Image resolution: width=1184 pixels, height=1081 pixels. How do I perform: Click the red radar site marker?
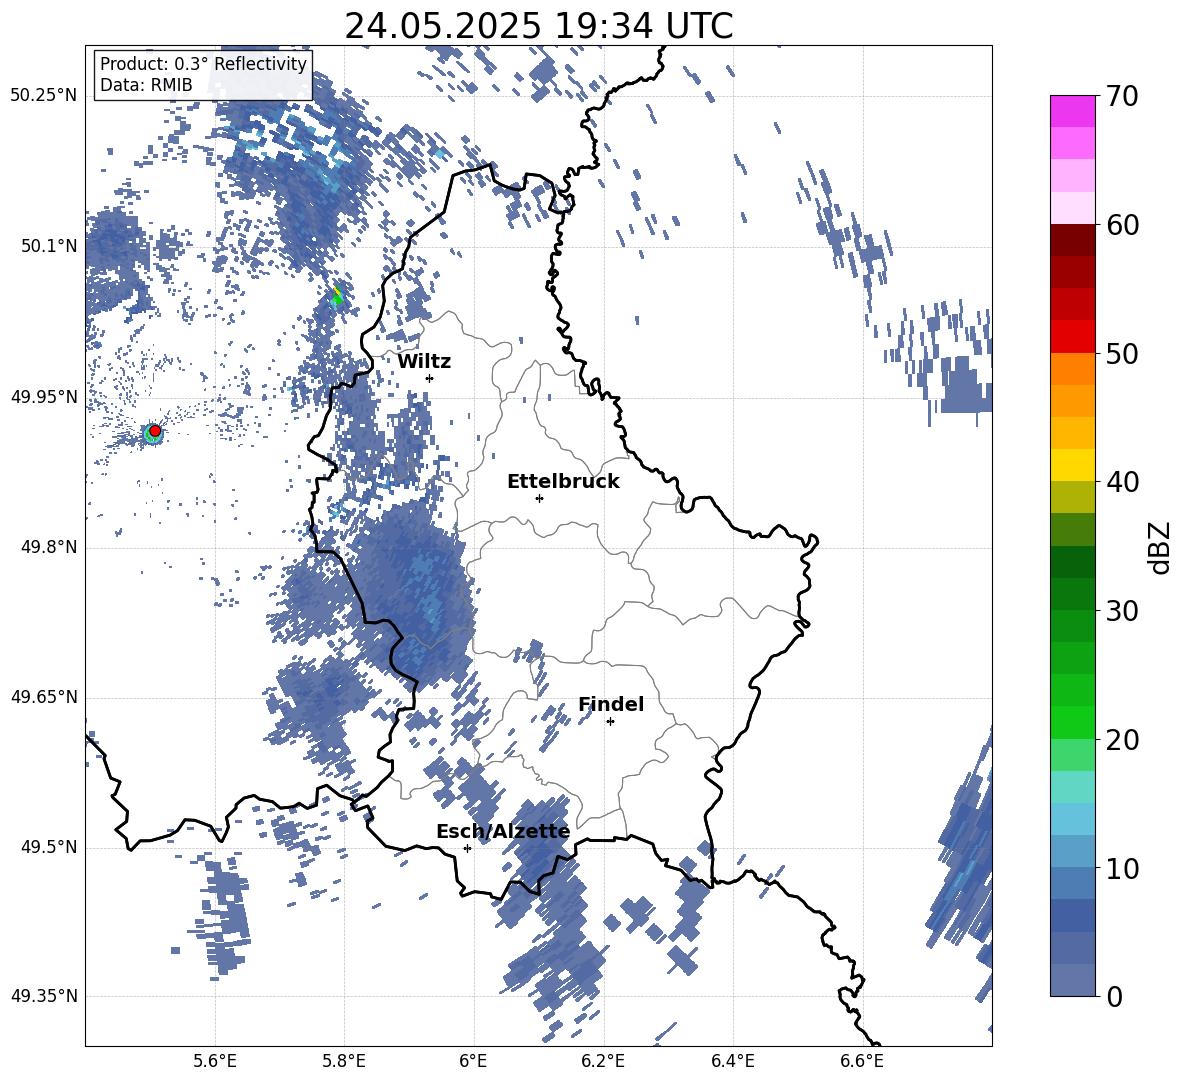[155, 431]
